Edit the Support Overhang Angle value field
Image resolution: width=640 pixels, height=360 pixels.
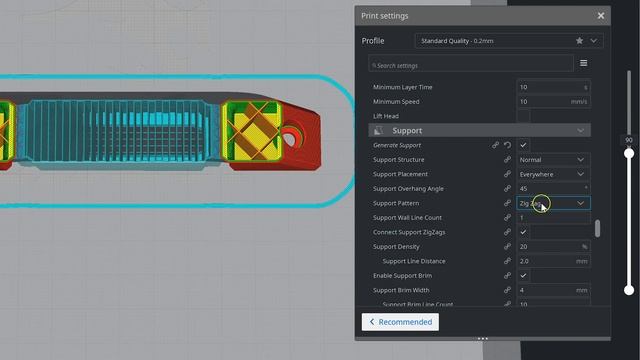pyautogui.click(x=553, y=189)
